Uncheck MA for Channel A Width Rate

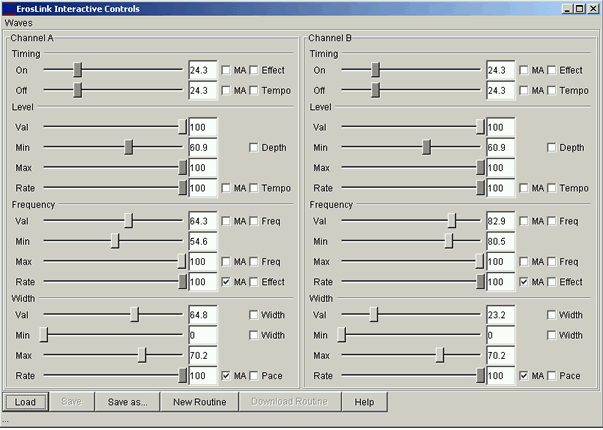[x=226, y=376]
